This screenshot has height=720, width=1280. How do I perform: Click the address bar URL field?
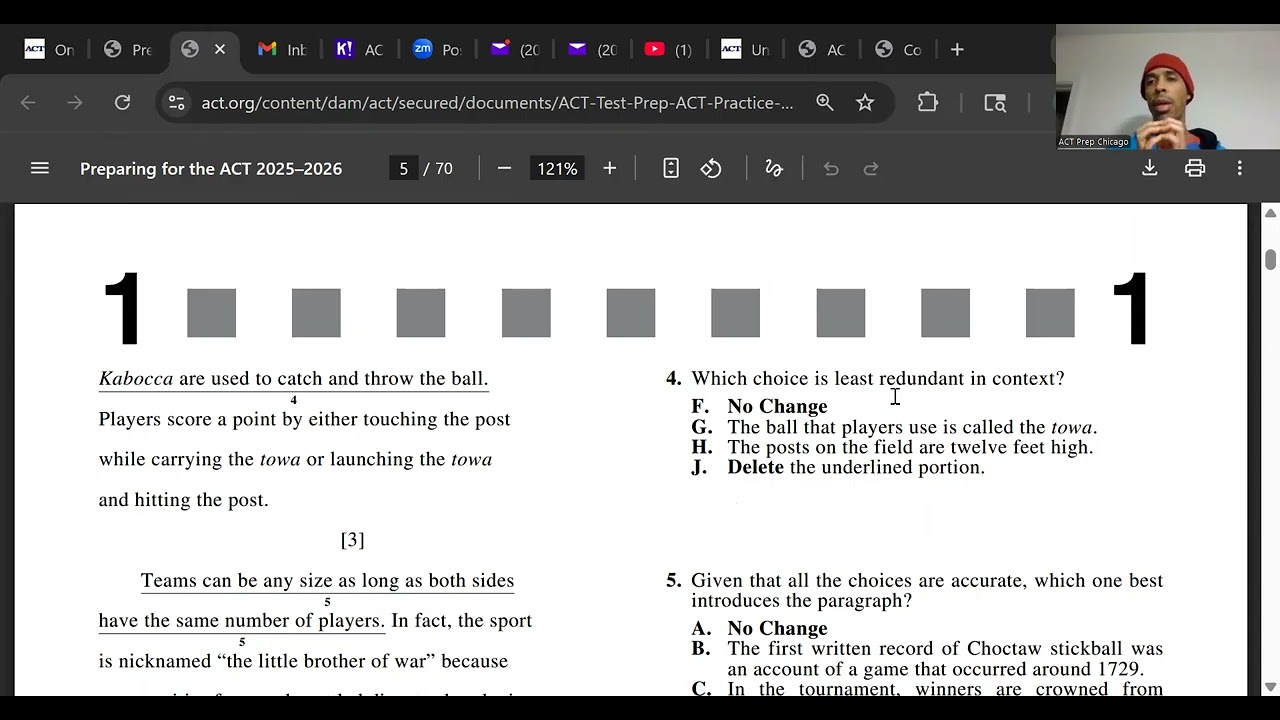tap(497, 102)
